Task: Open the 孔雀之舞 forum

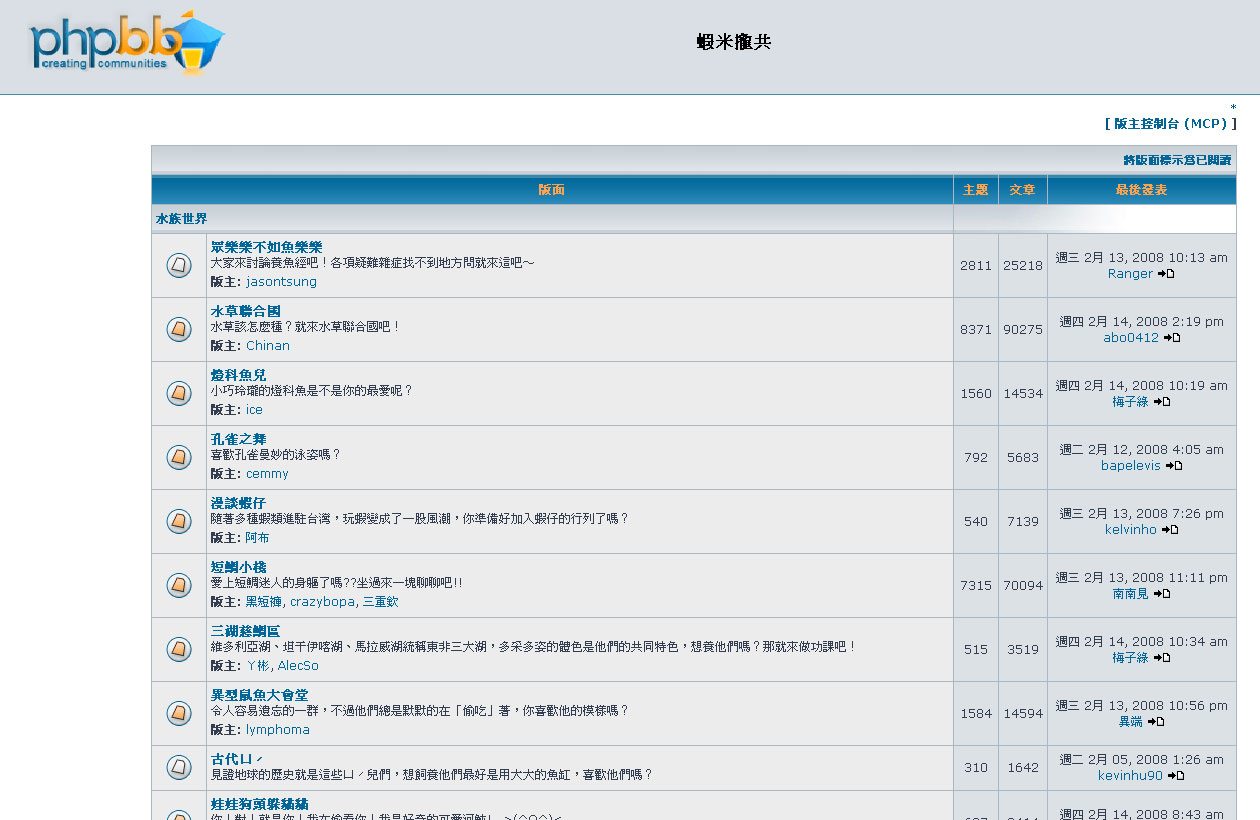Action: [x=239, y=439]
